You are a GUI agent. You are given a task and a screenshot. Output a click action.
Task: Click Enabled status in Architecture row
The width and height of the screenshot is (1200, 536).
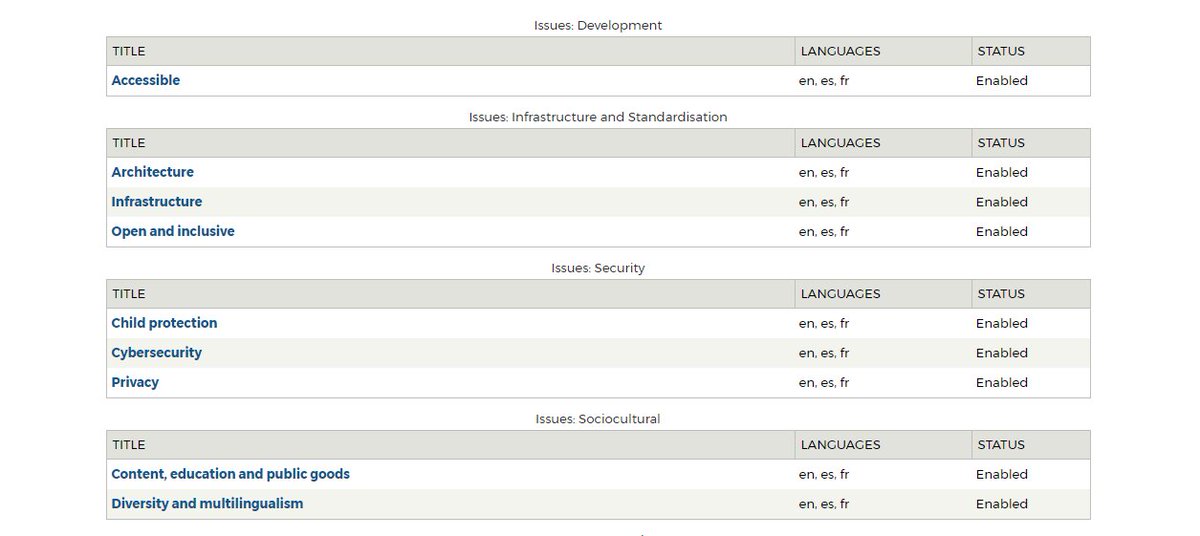(1002, 172)
